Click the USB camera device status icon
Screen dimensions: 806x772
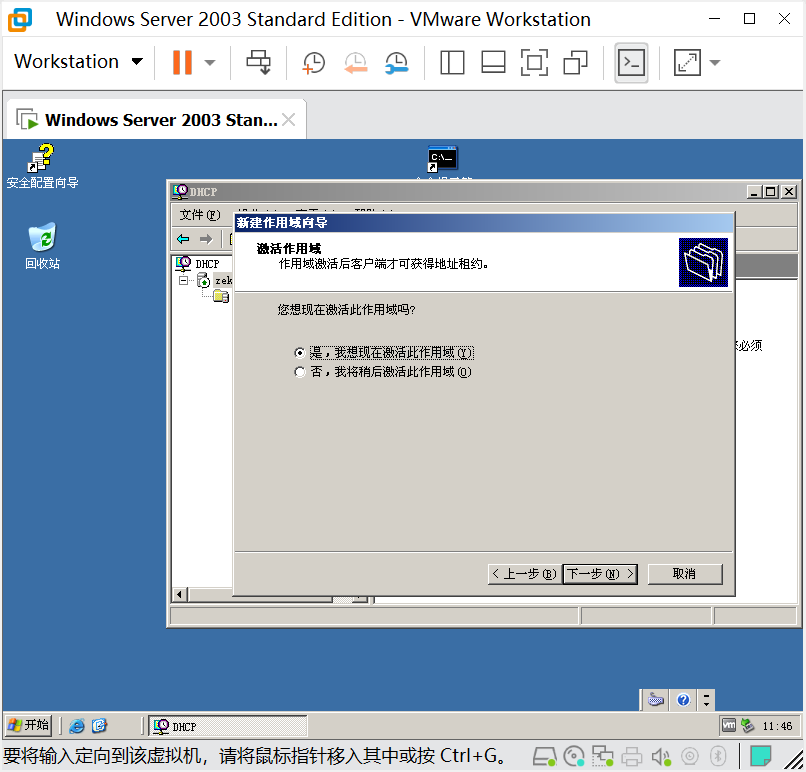click(690, 757)
